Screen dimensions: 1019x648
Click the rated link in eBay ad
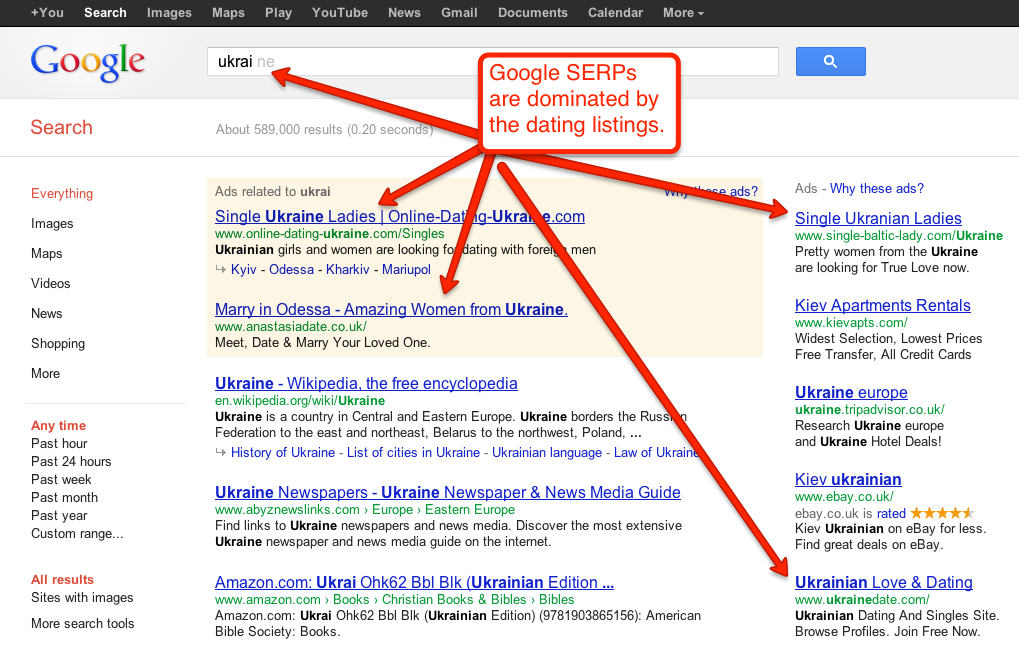pyautogui.click(x=891, y=513)
